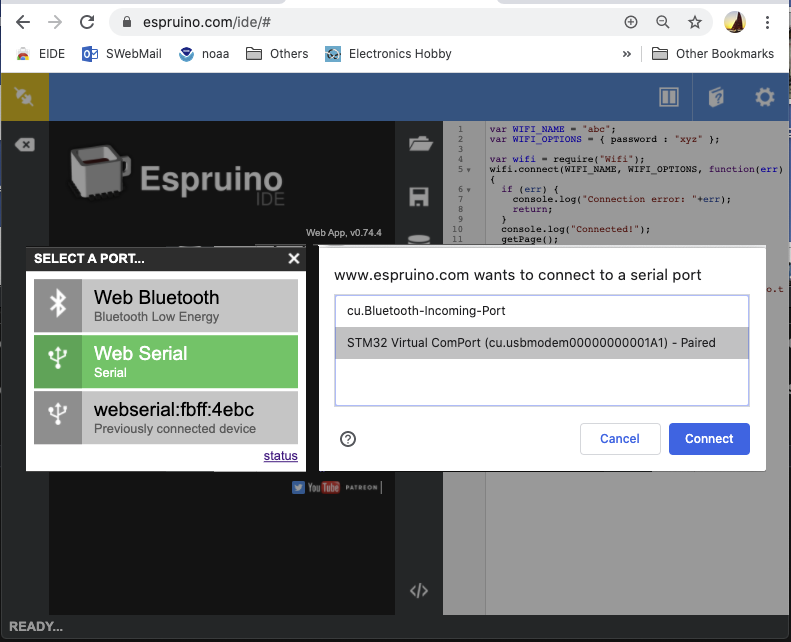Open the Other Bookmarks folder
The width and height of the screenshot is (791, 642).
coord(713,54)
